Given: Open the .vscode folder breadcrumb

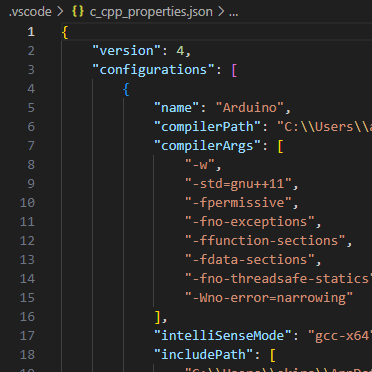Looking at the screenshot, I should pyautogui.click(x=30, y=12).
